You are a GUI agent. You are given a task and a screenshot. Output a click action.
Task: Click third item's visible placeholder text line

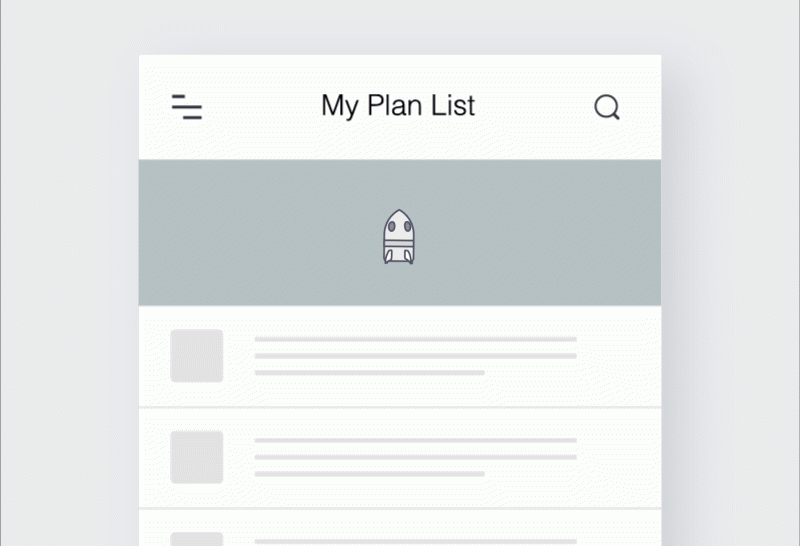tap(415, 541)
